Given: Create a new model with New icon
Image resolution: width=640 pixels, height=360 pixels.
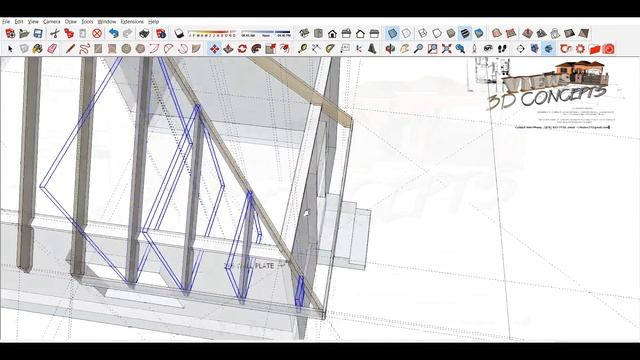Looking at the screenshot, I should (10, 33).
